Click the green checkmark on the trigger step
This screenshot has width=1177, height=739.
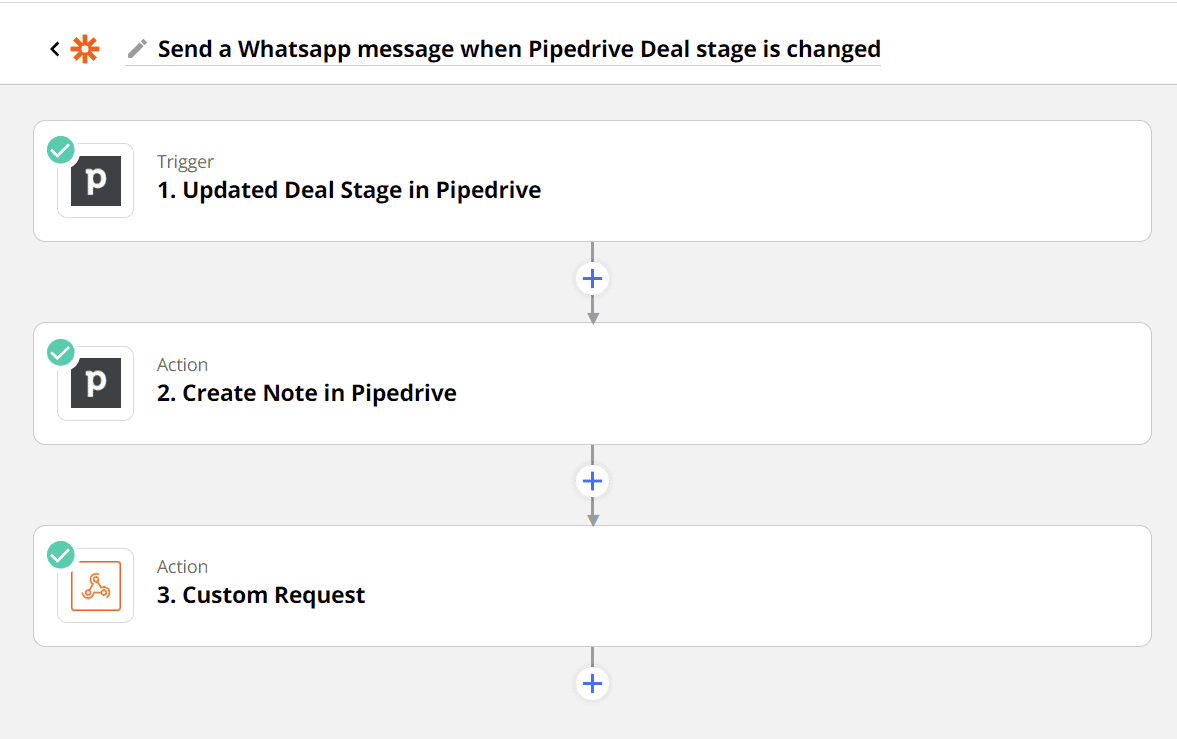tap(60, 149)
